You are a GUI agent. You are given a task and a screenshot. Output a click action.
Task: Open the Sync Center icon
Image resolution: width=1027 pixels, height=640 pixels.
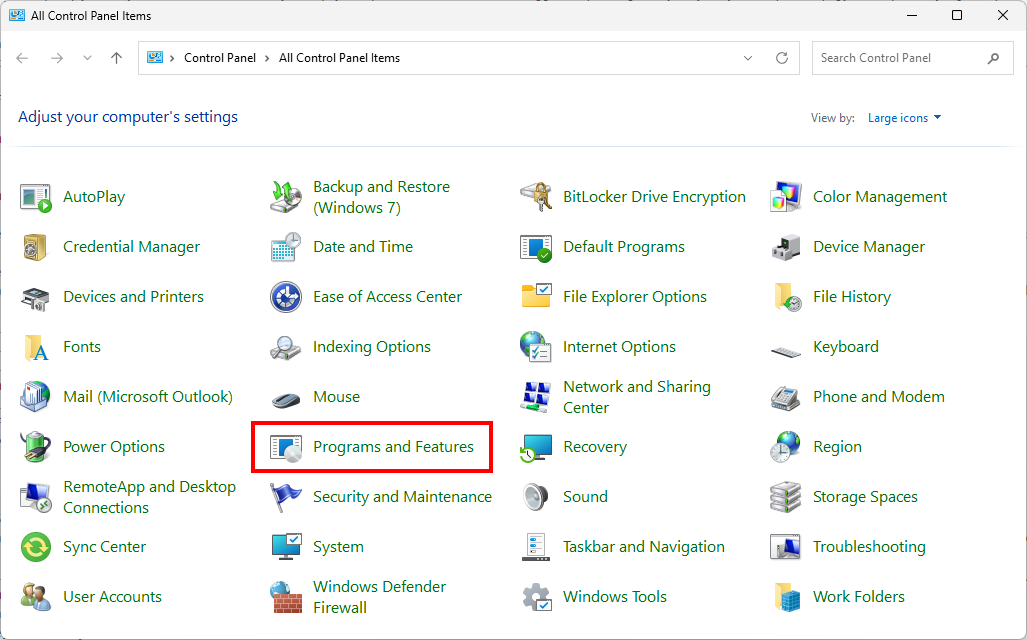36,547
